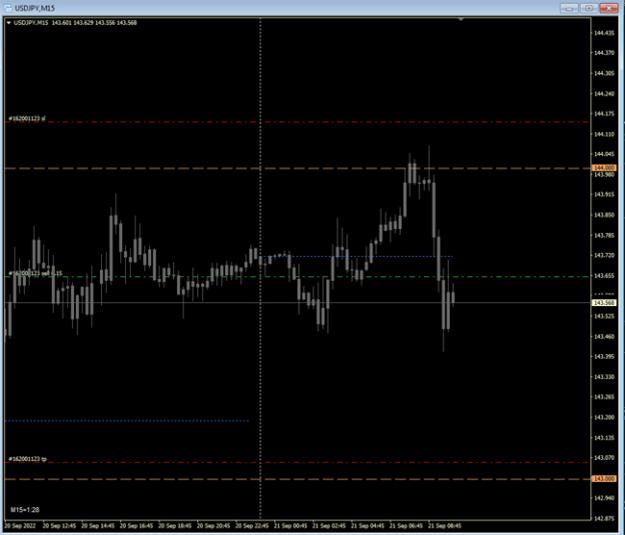Click the '21 Sep 06:45' time axis label

[x=406, y=526]
